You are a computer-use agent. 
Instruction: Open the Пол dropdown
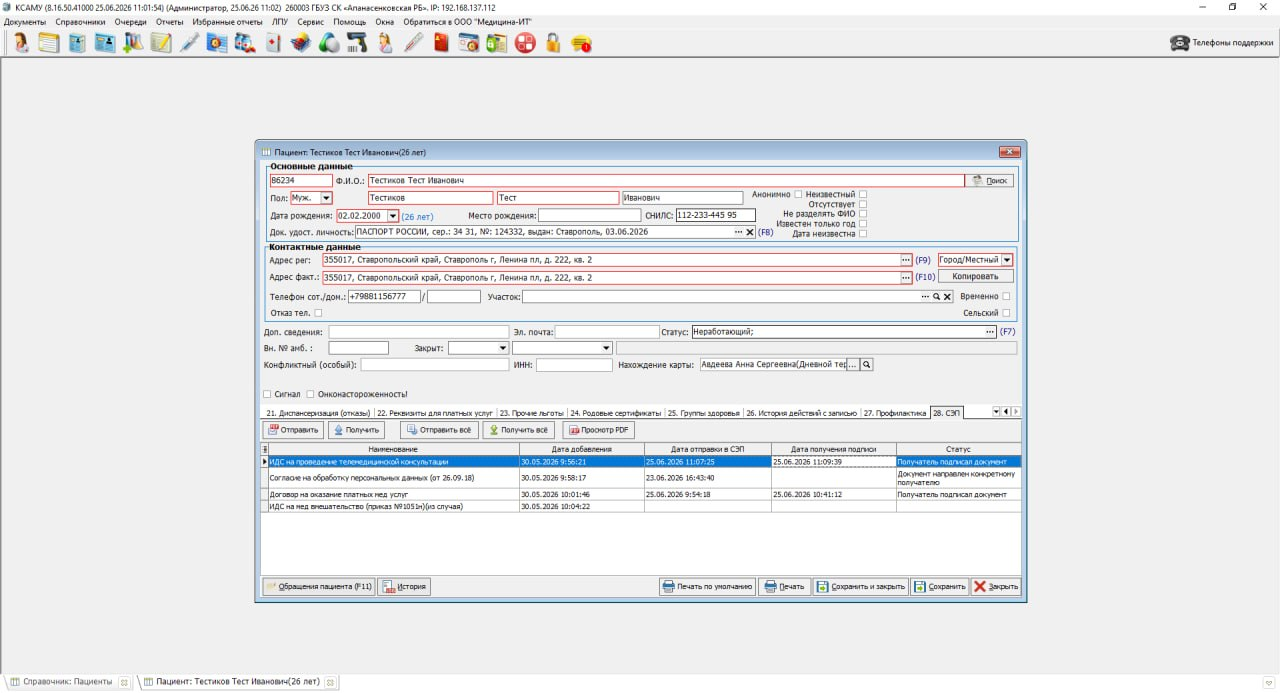(326, 198)
